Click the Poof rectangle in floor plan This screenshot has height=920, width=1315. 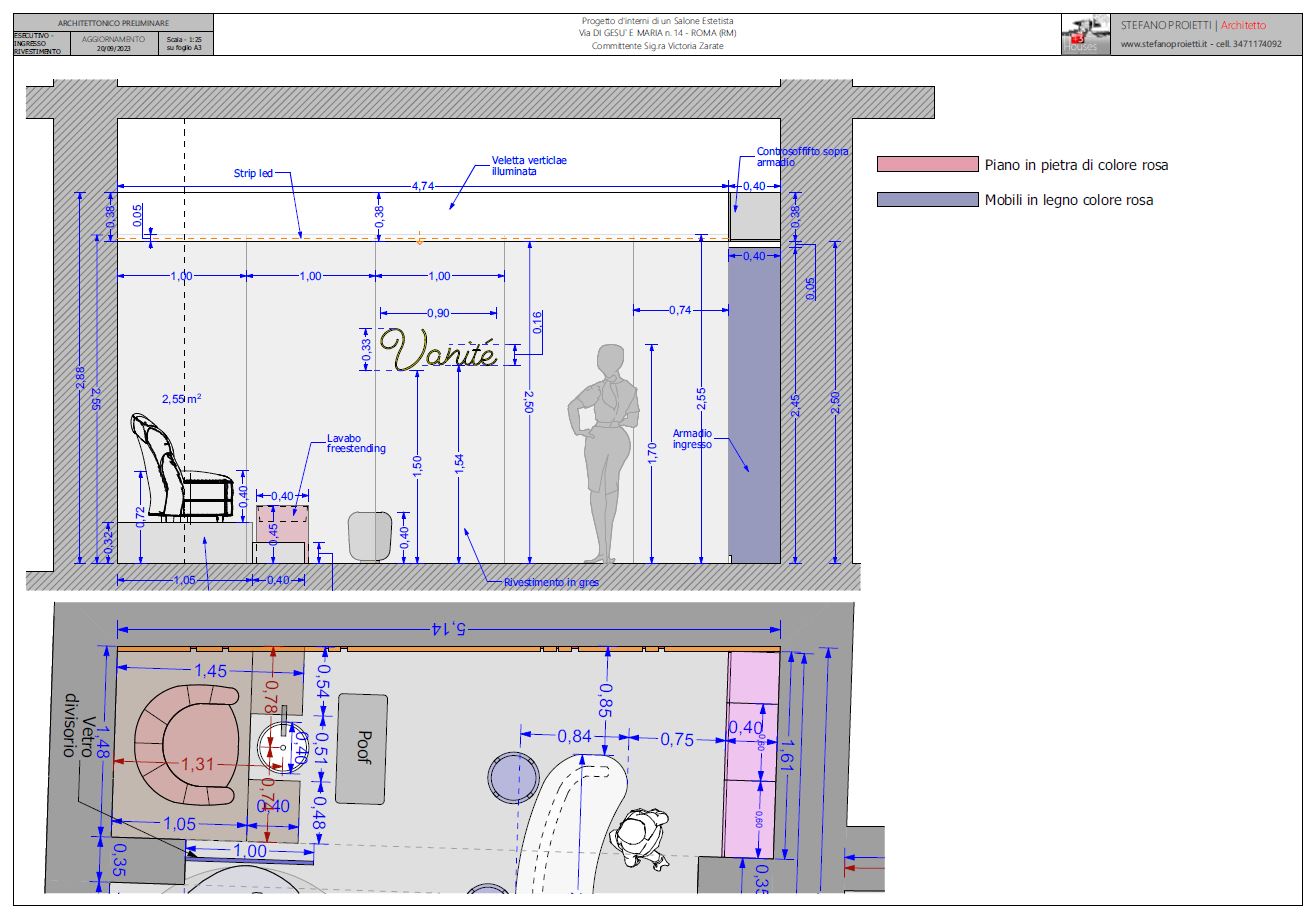[361, 748]
